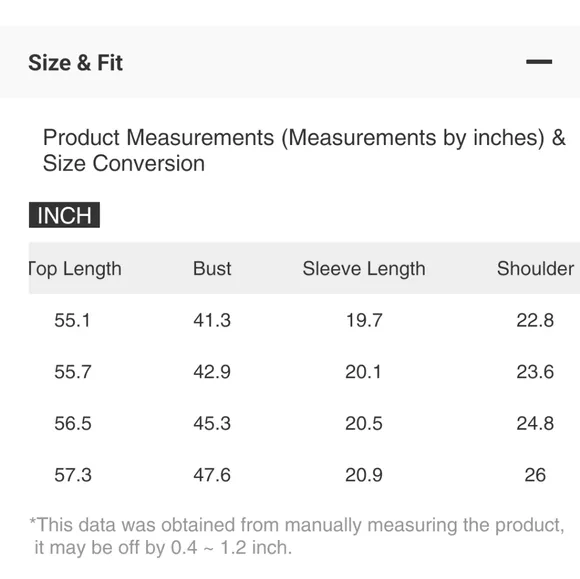Viewport: 580px width, 579px height.
Task: Click the Shoulder column header
Action: pos(535,268)
